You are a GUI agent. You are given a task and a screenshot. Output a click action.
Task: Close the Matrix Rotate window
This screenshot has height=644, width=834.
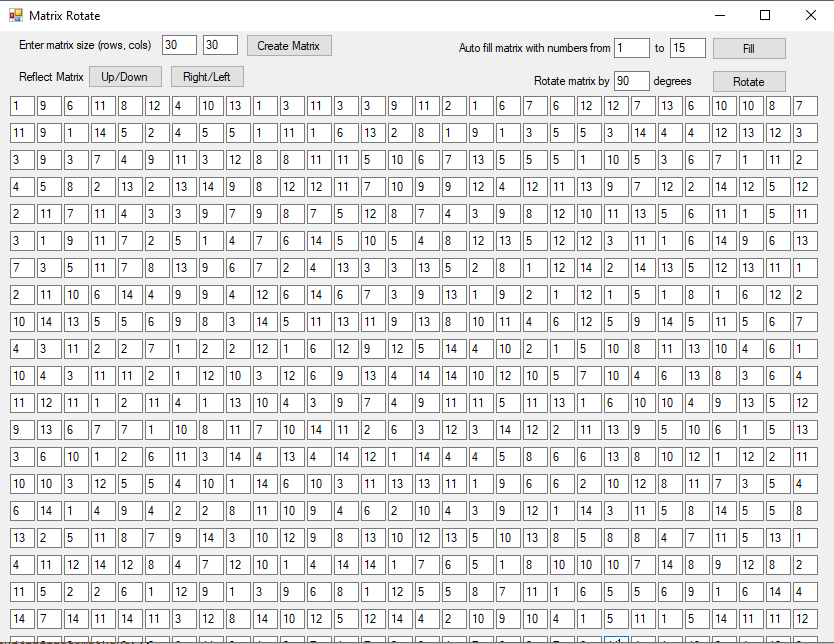point(811,15)
